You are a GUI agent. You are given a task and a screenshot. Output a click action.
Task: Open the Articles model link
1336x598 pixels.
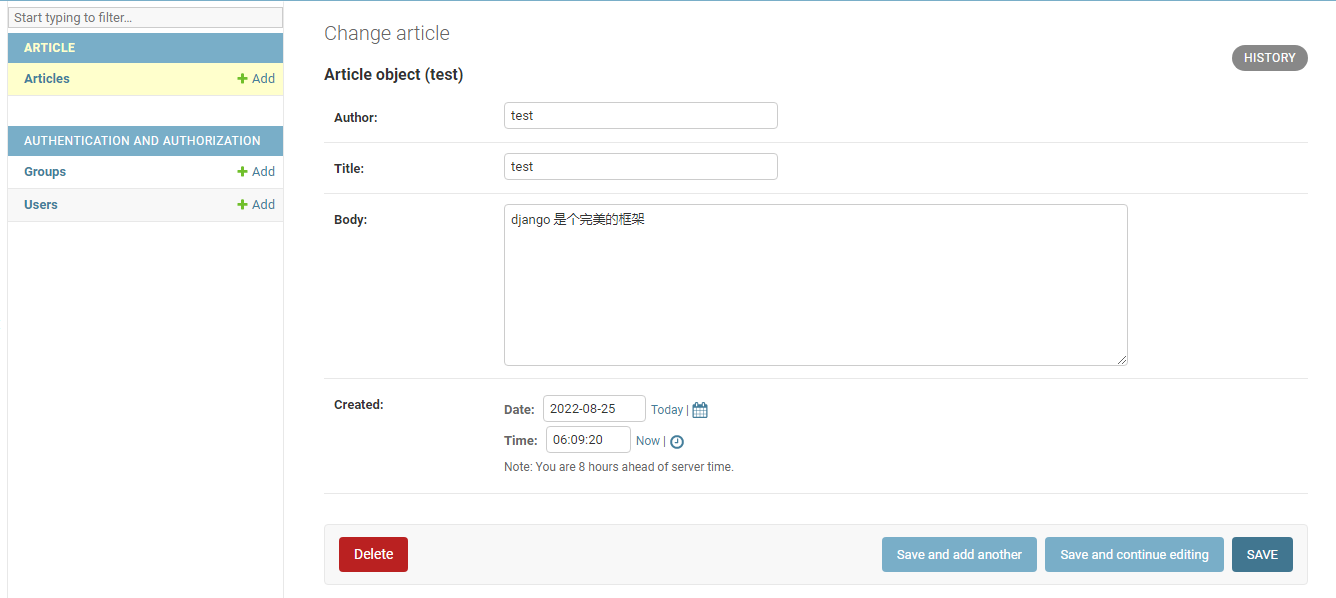point(47,79)
